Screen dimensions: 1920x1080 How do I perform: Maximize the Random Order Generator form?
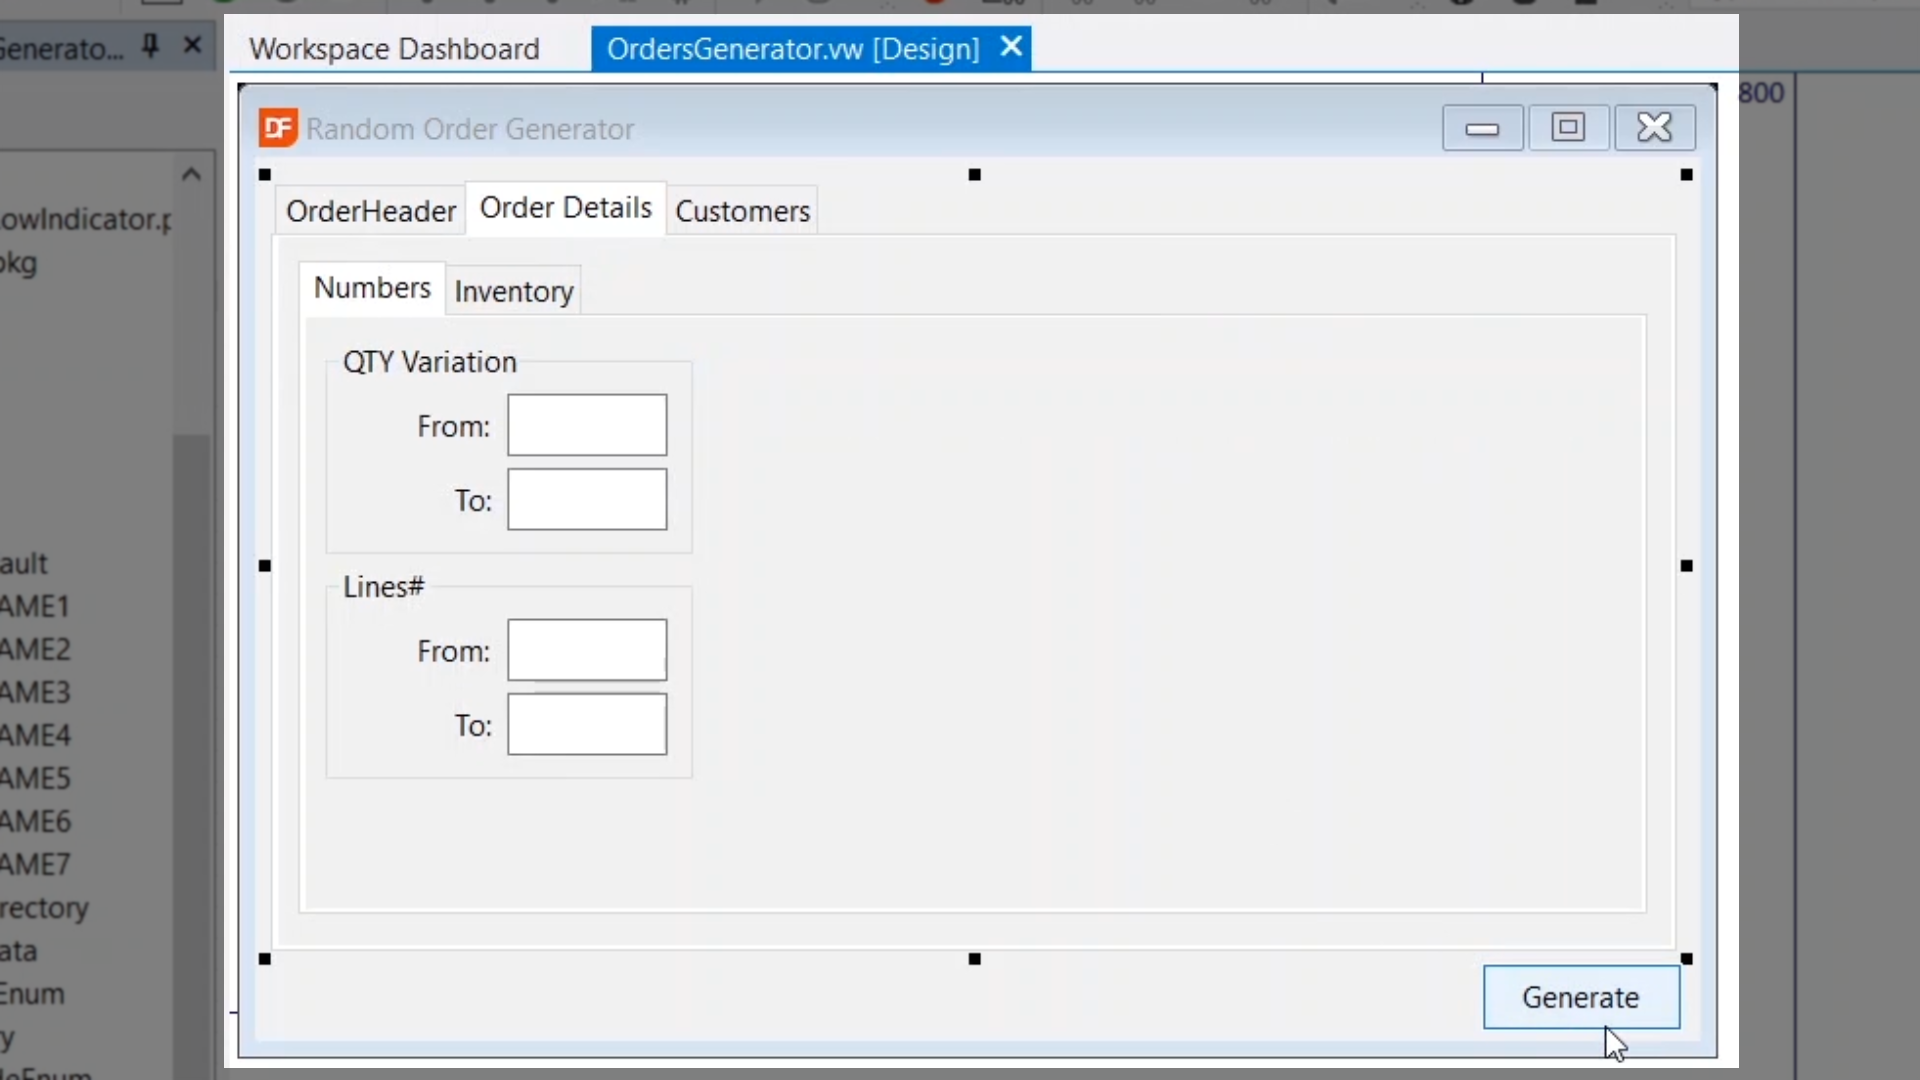[x=1567, y=128]
